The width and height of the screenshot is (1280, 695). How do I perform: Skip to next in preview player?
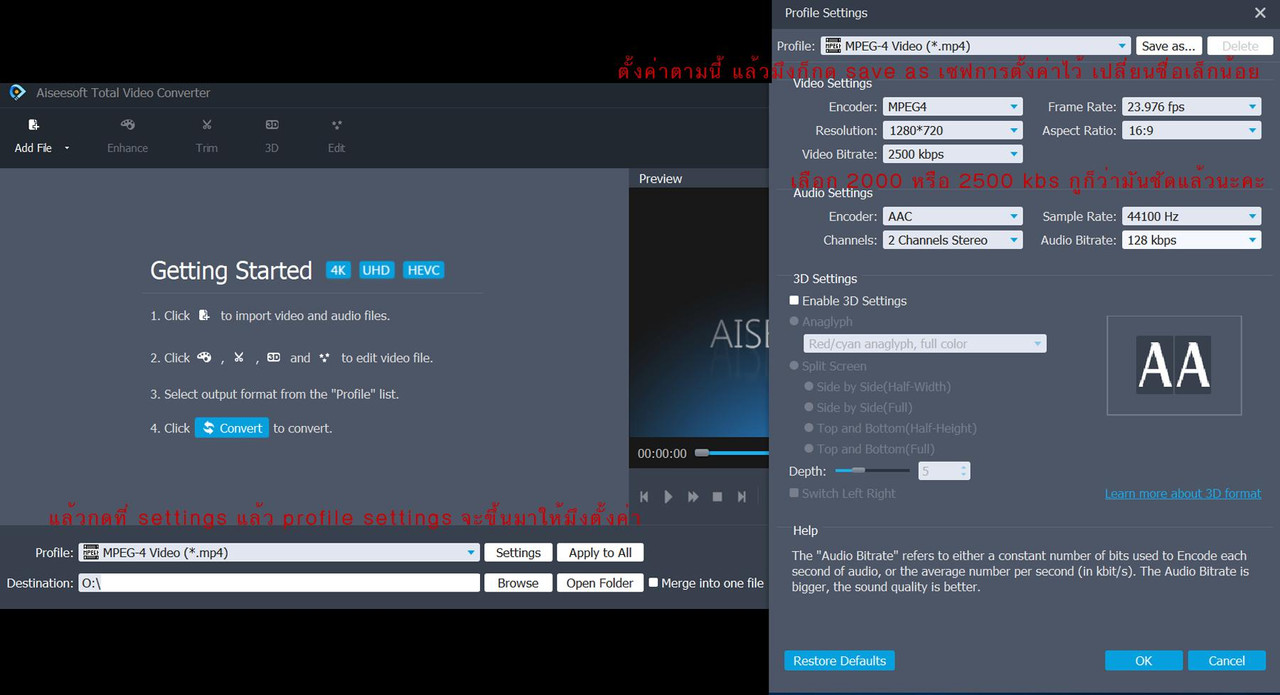pyautogui.click(x=741, y=497)
